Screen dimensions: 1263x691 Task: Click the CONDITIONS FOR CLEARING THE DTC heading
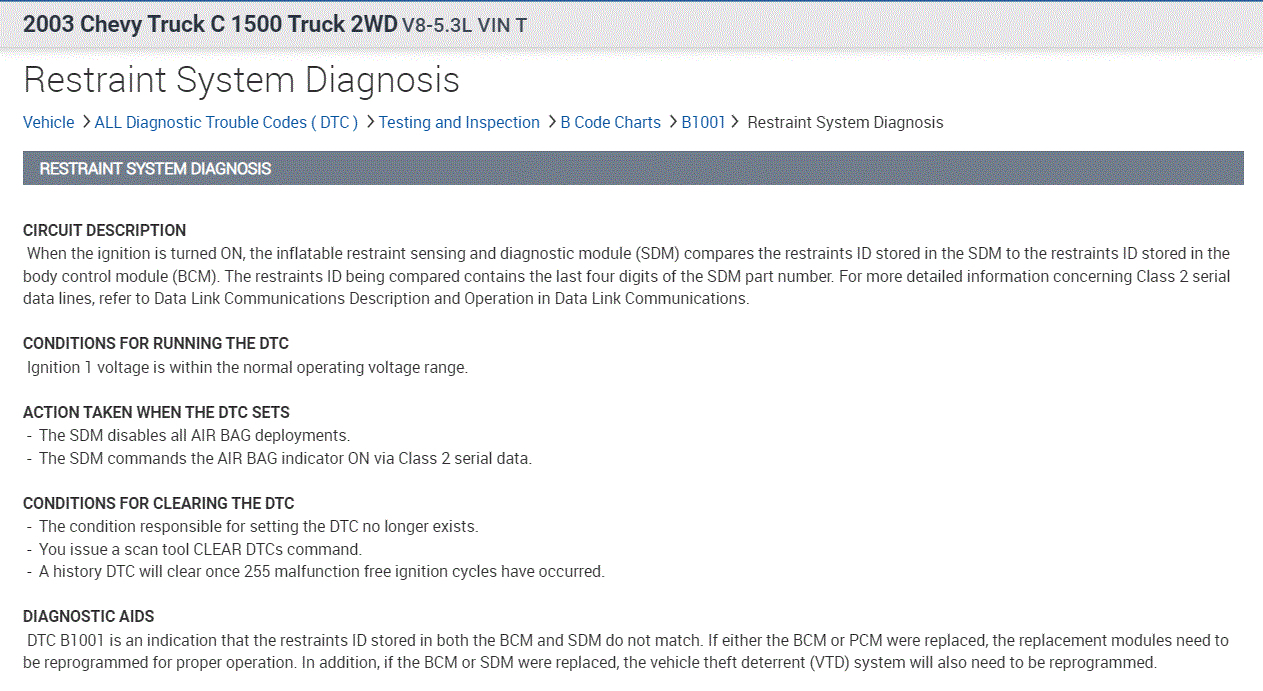click(x=158, y=503)
